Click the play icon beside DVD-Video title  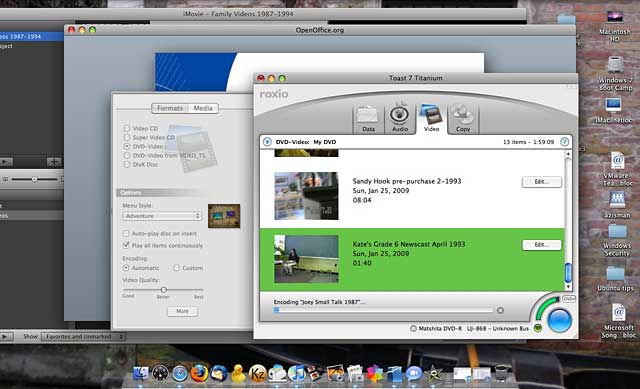267,142
